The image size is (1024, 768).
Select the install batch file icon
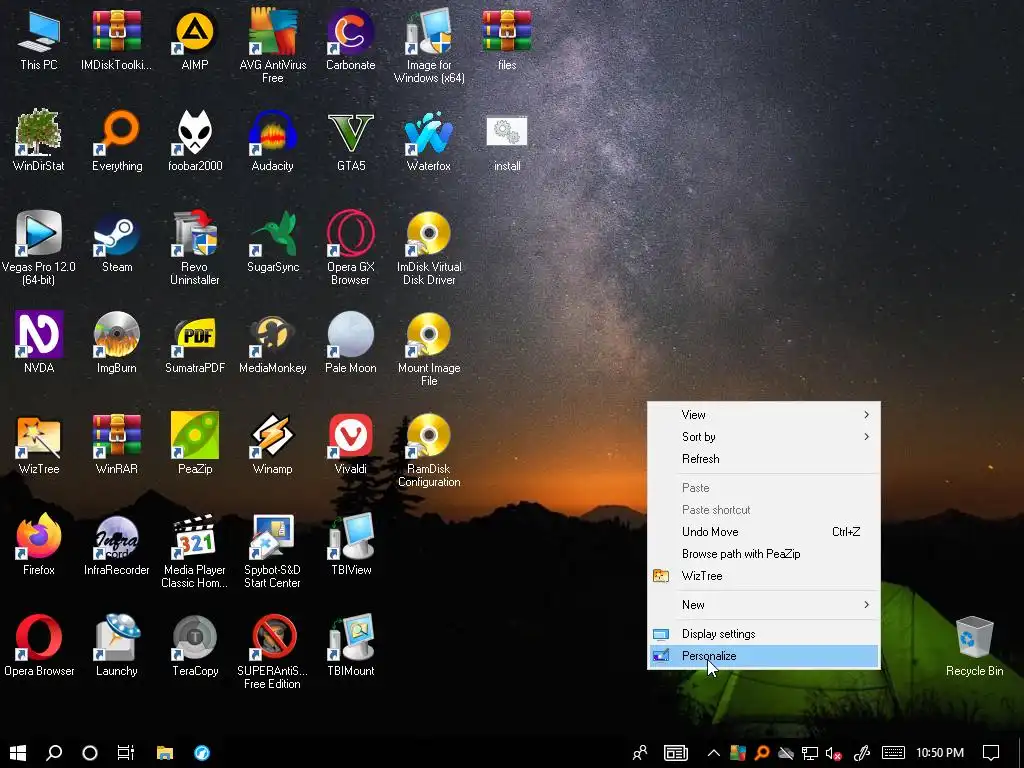pos(507,133)
